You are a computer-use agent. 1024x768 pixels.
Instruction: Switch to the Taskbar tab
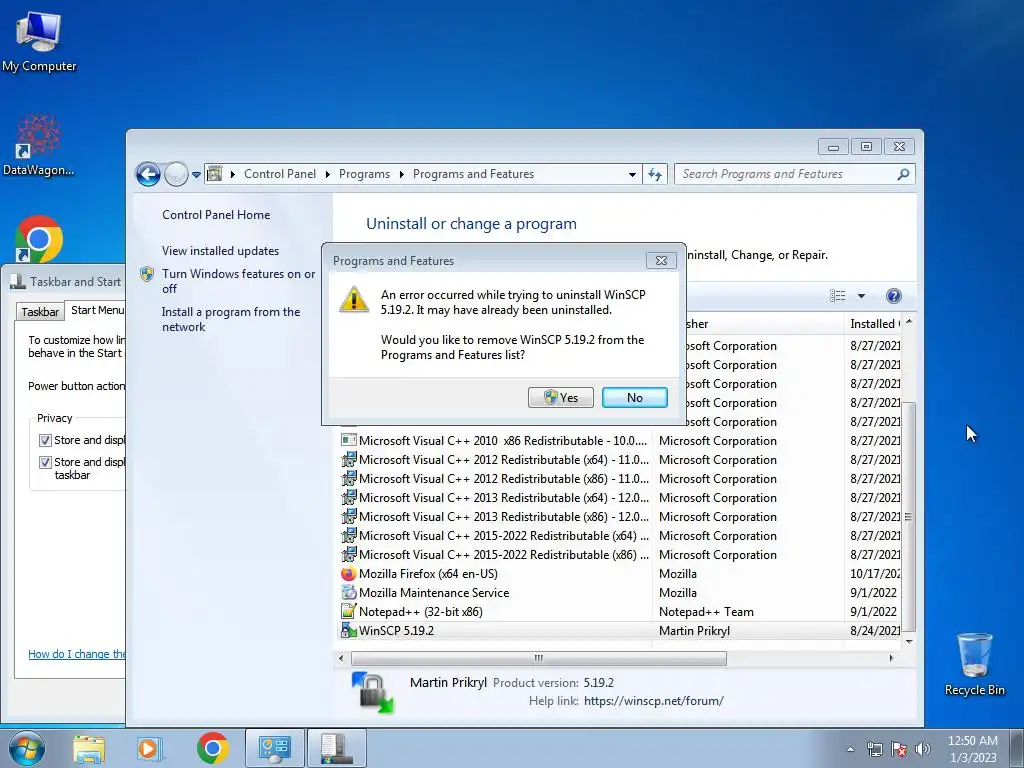coord(40,312)
